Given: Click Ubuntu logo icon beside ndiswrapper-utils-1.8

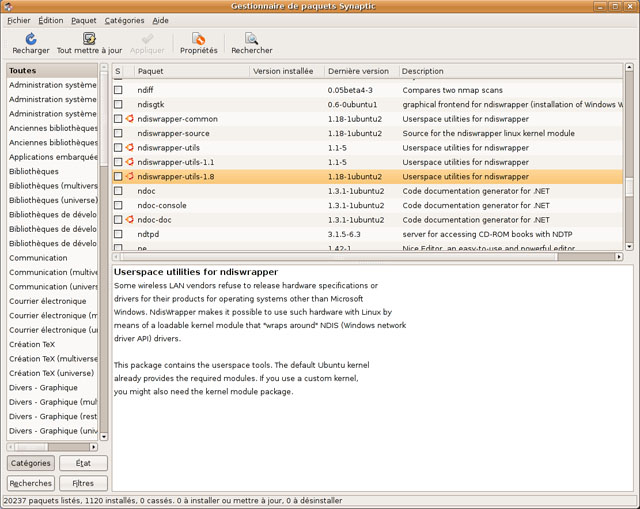Looking at the screenshot, I should tap(129, 177).
